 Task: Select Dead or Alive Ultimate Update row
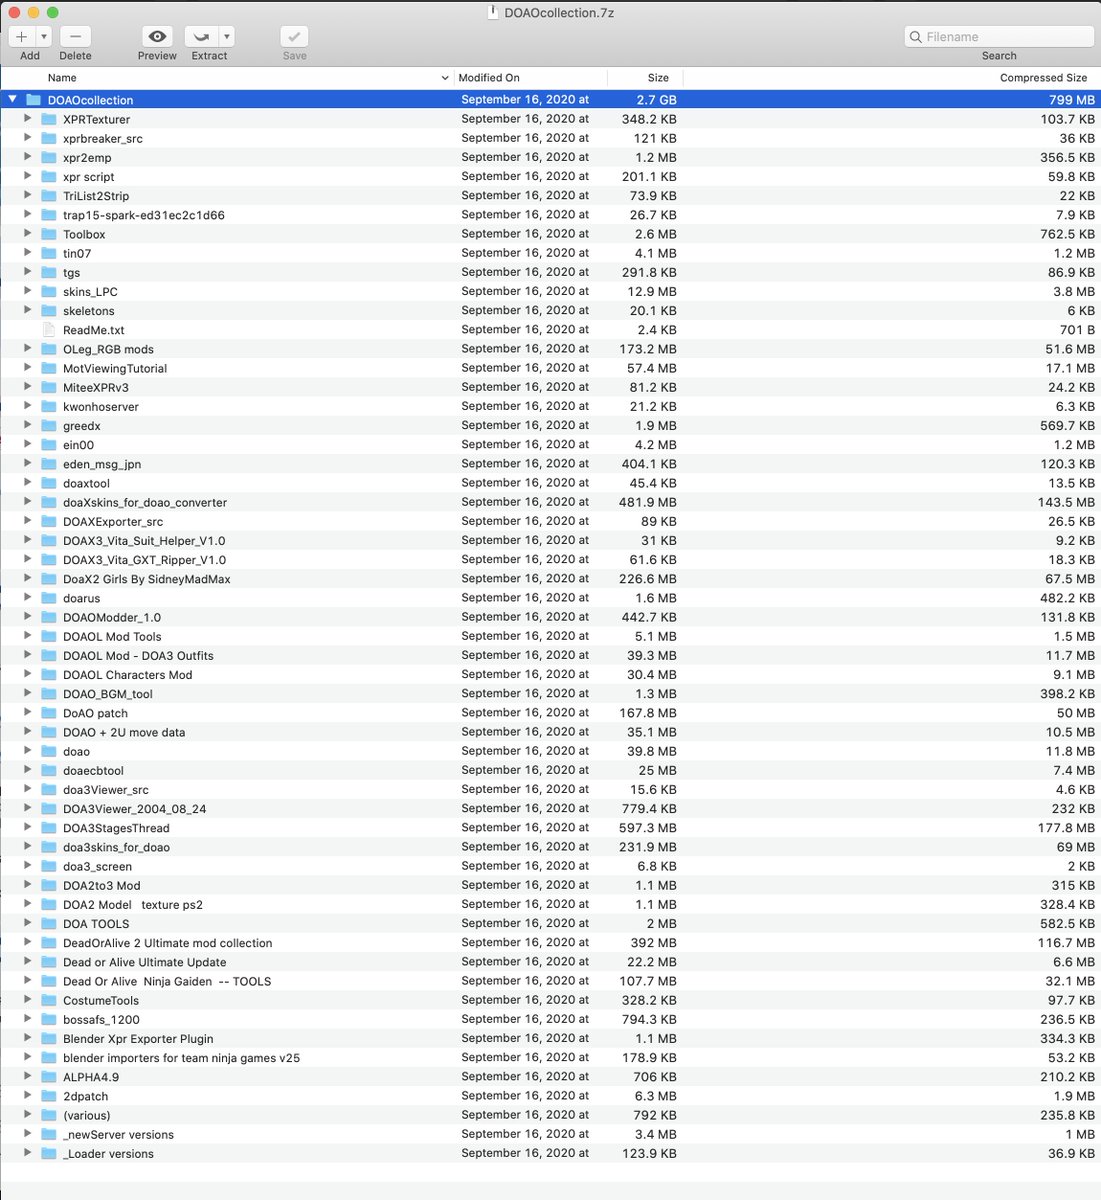click(x=550, y=962)
